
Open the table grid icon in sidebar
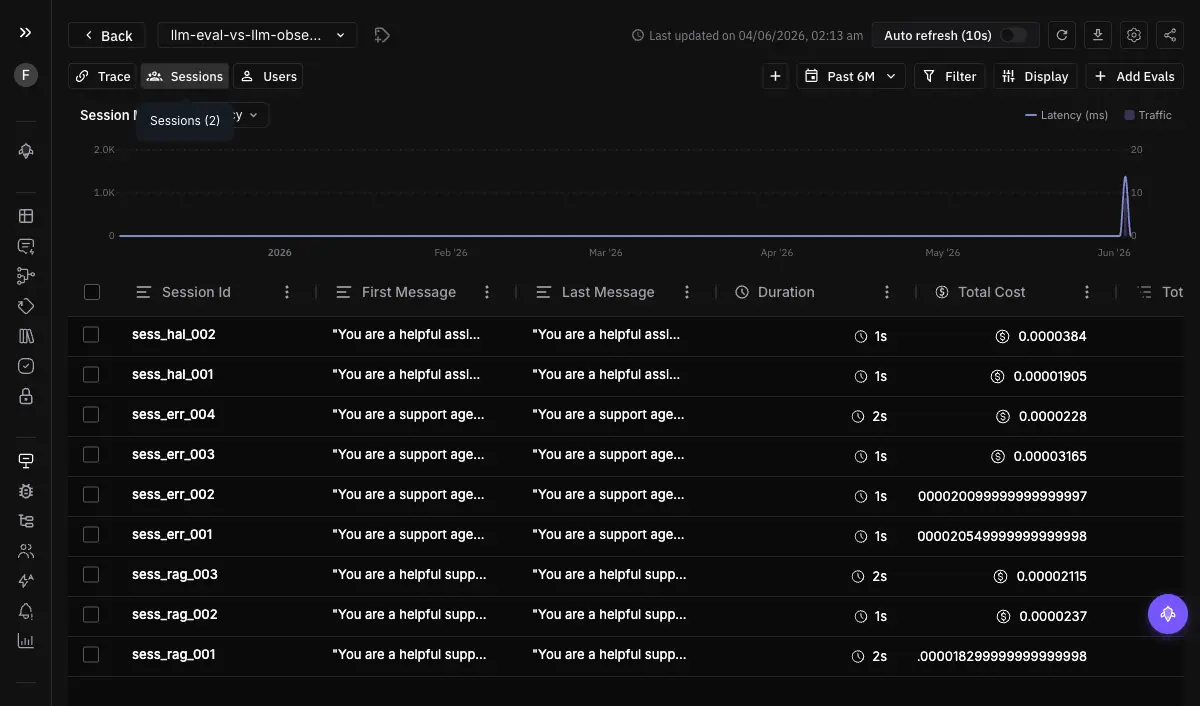point(26,216)
